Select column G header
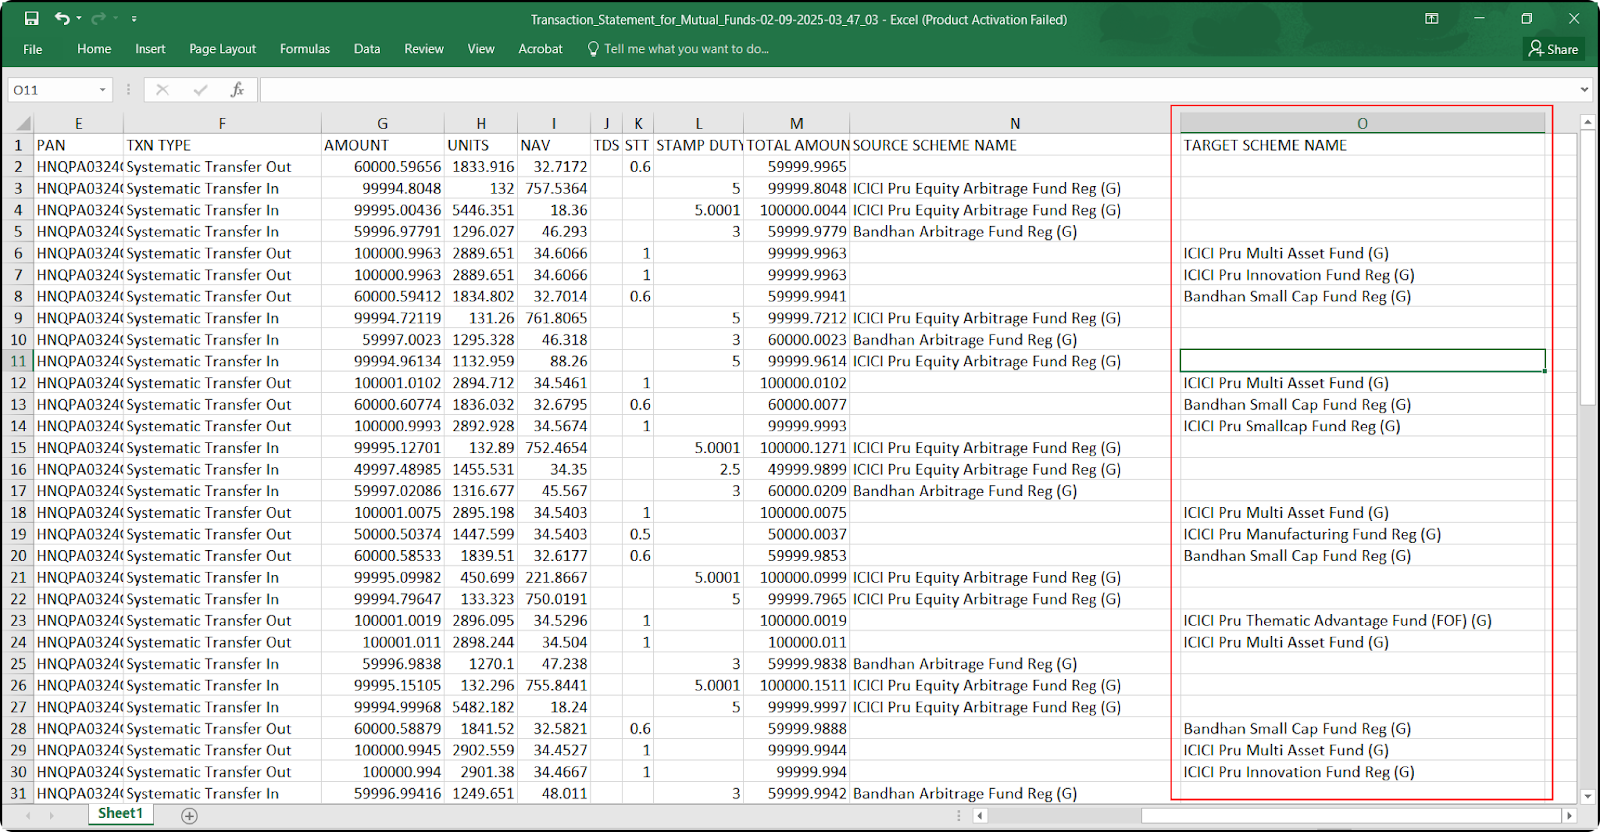 pyautogui.click(x=383, y=123)
